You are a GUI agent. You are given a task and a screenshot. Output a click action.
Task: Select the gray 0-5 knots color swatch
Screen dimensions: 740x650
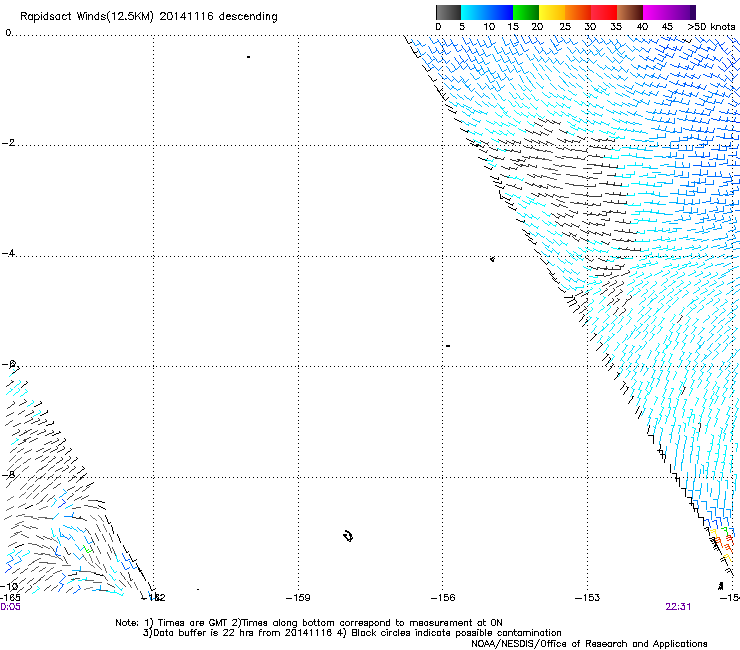pos(448,12)
